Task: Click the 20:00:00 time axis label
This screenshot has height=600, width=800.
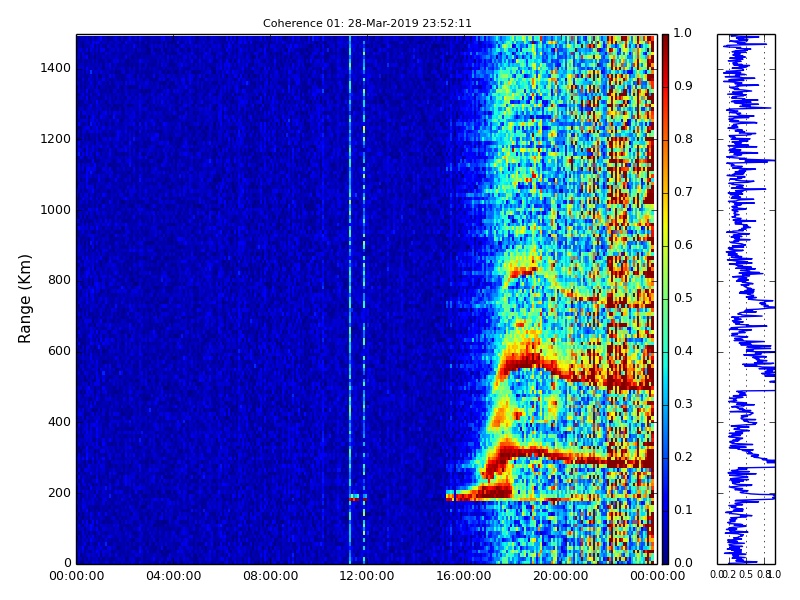Action: point(561,576)
